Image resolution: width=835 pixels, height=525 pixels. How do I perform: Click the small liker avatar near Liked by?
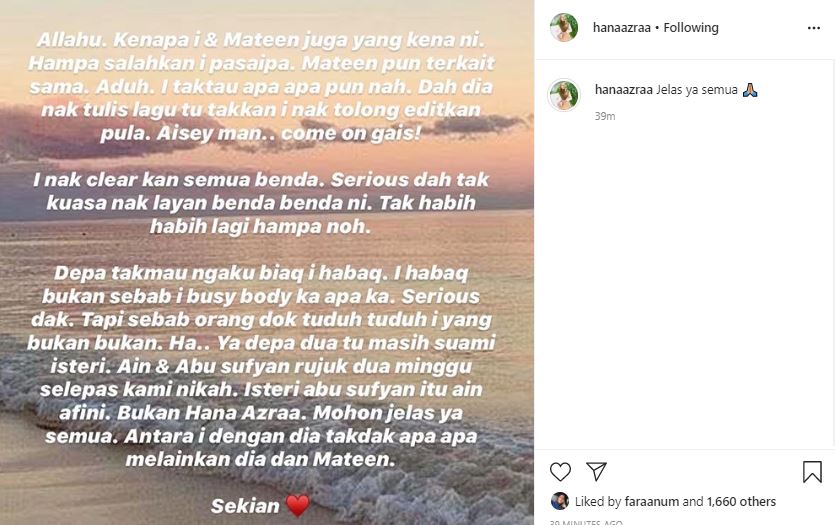click(x=560, y=501)
